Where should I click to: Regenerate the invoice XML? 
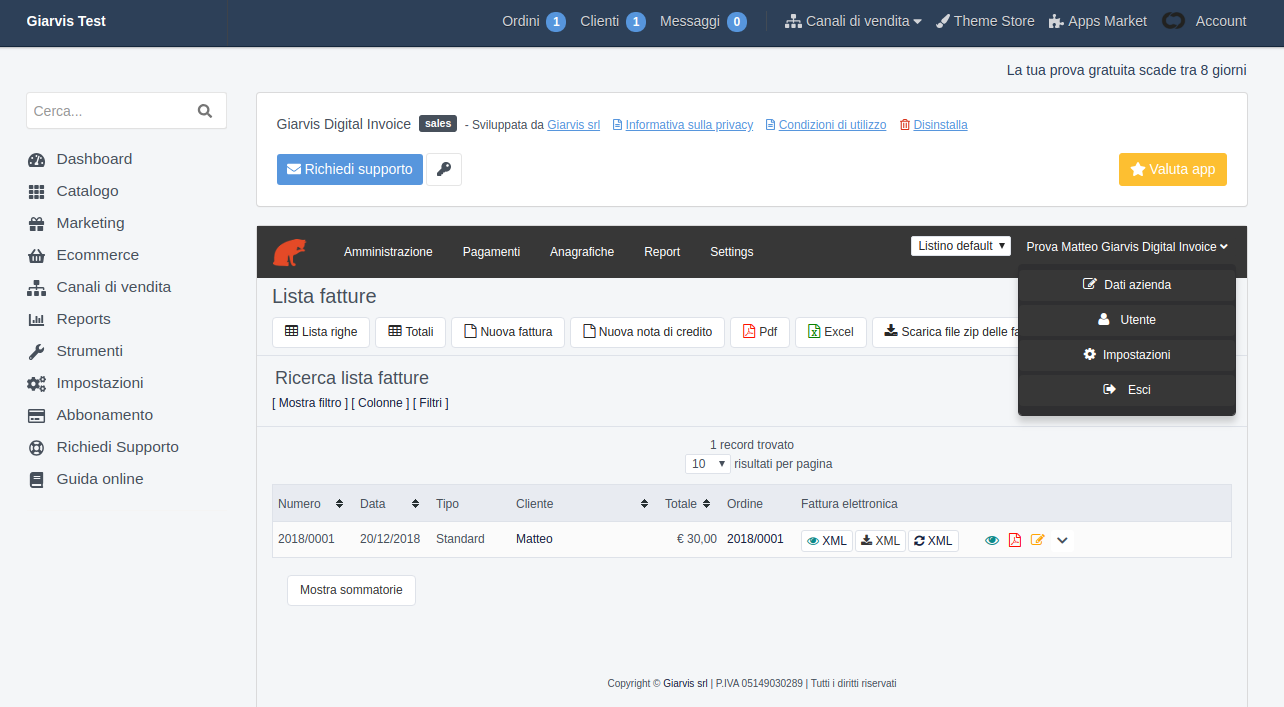coord(933,541)
